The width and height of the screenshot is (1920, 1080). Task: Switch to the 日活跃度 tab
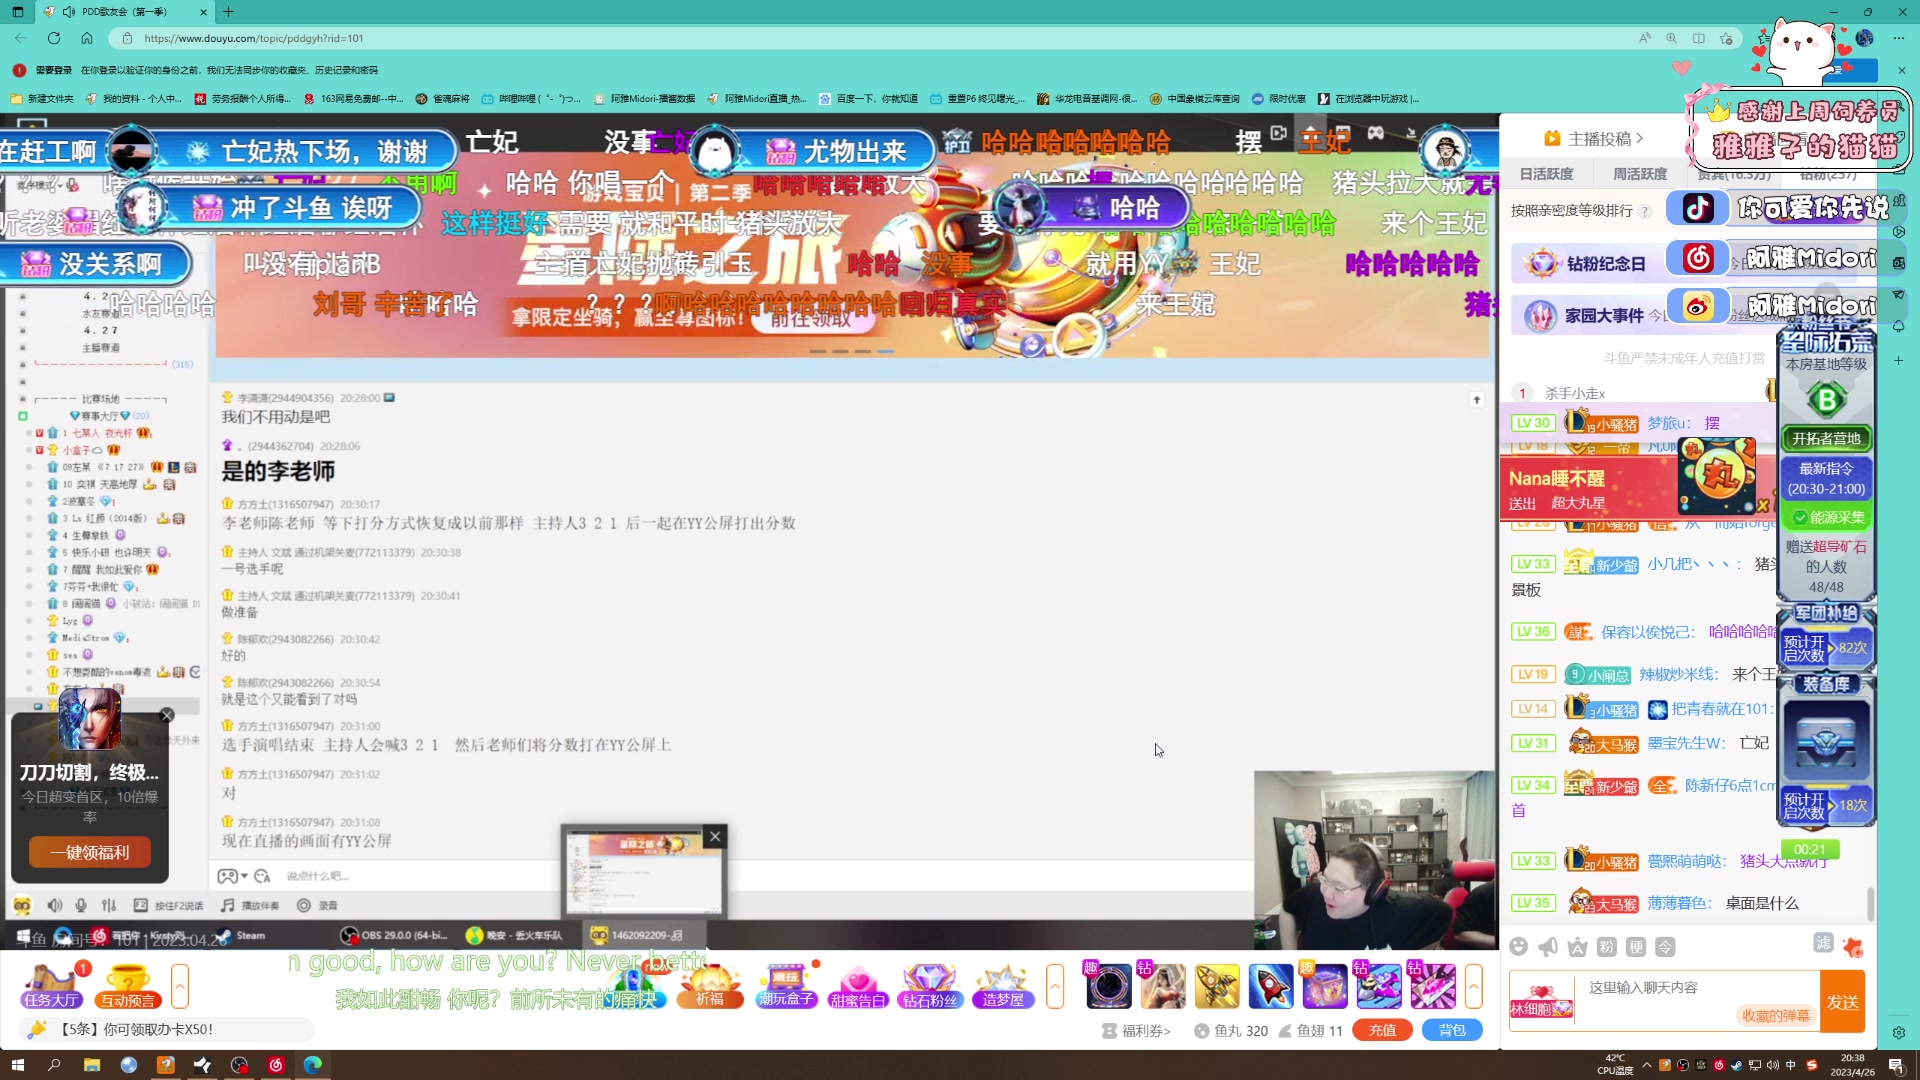[1545, 173]
